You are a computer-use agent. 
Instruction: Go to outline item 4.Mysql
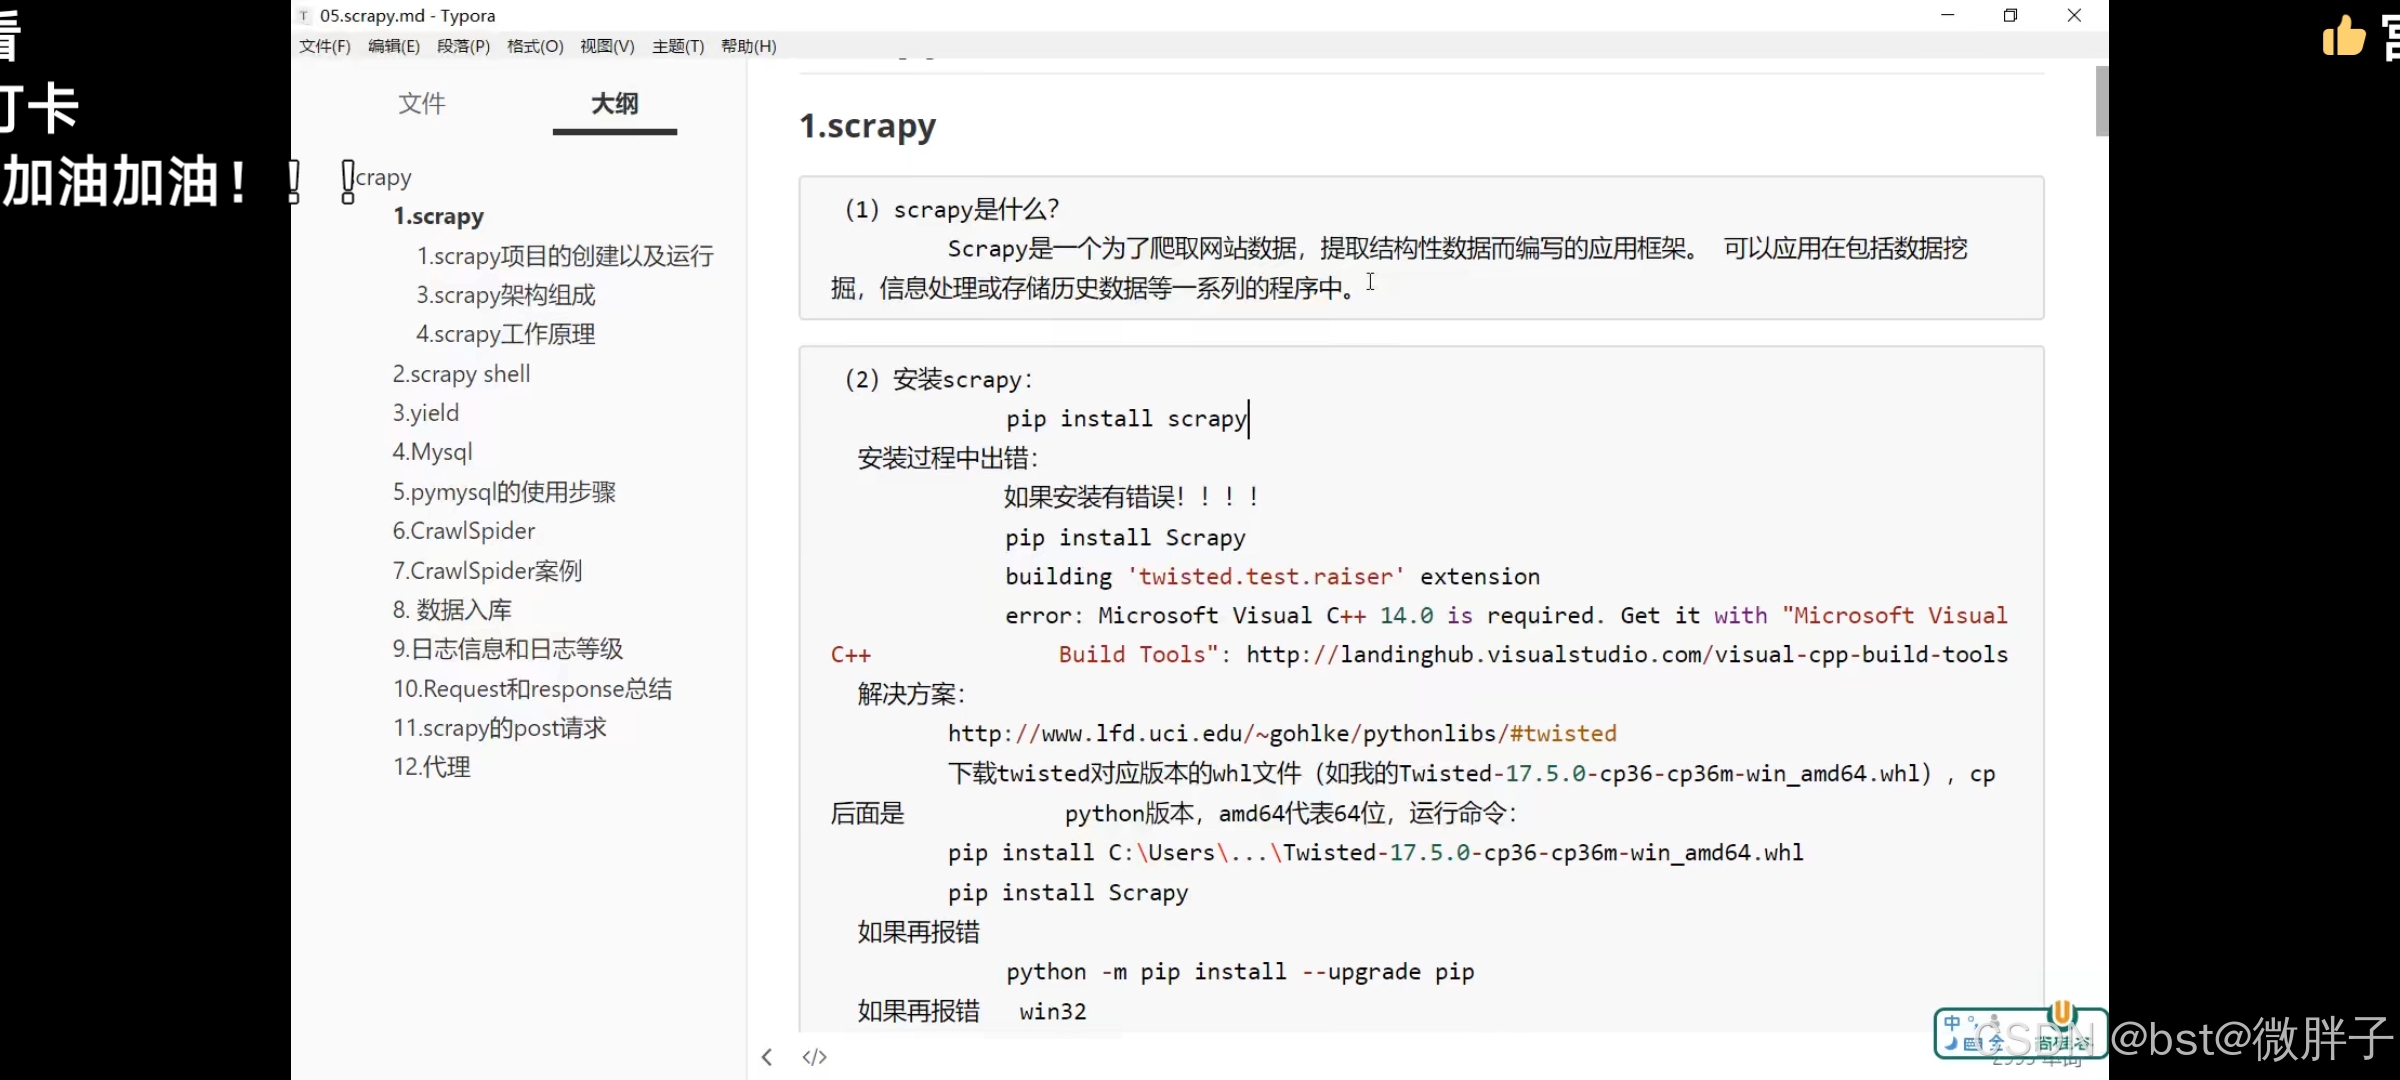tap(432, 452)
